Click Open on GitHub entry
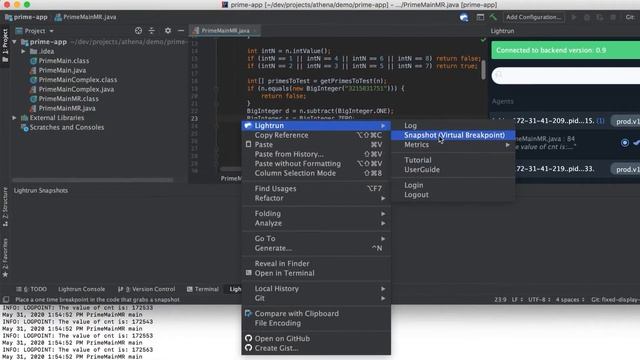Image resolution: width=640 pixels, height=360 pixels. pyautogui.click(x=316, y=339)
